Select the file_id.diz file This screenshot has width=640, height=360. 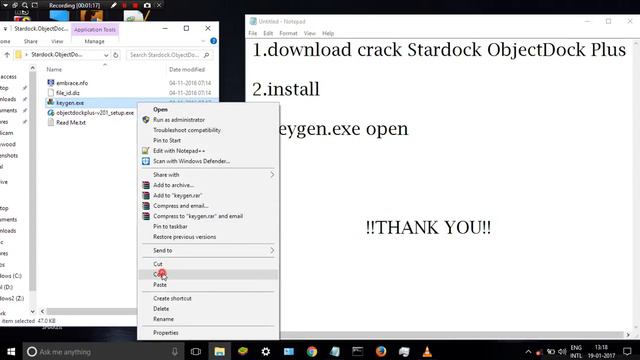68,93
